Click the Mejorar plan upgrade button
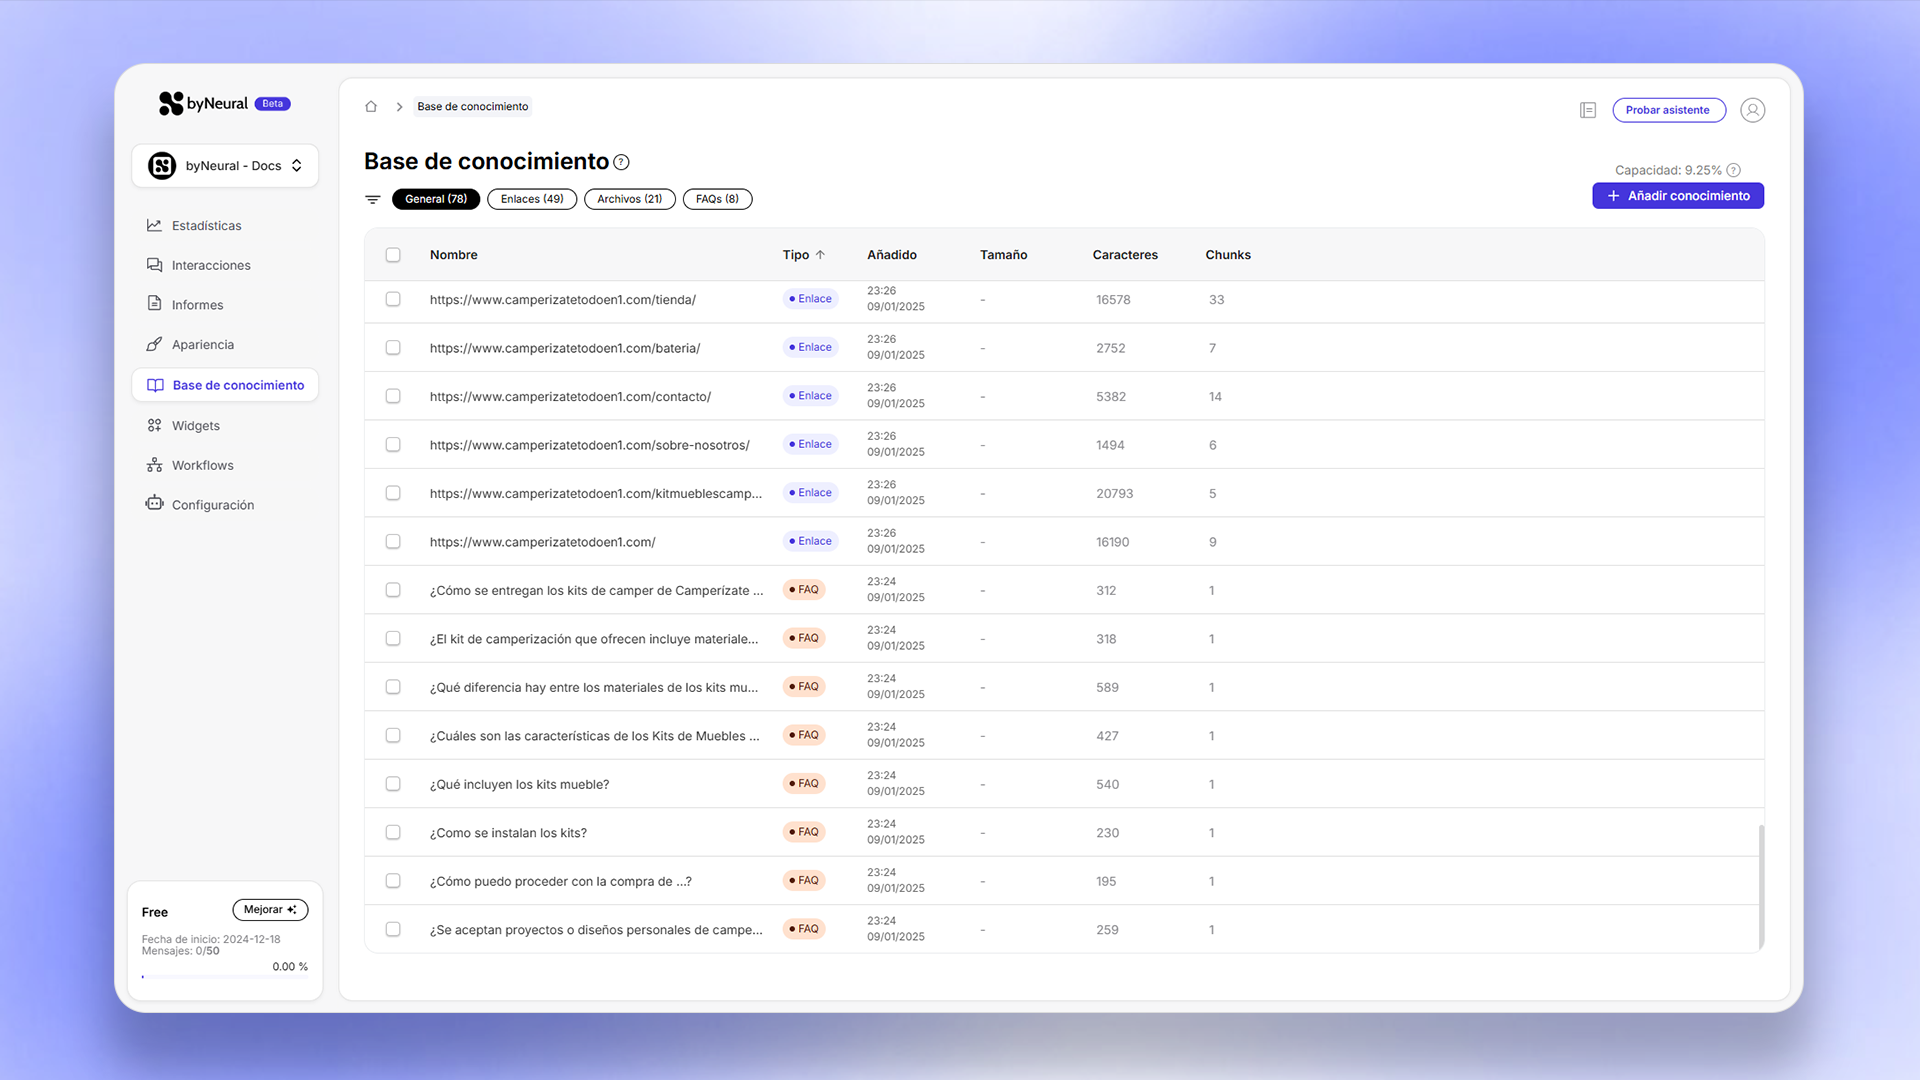The height and width of the screenshot is (1080, 1920). click(x=270, y=909)
